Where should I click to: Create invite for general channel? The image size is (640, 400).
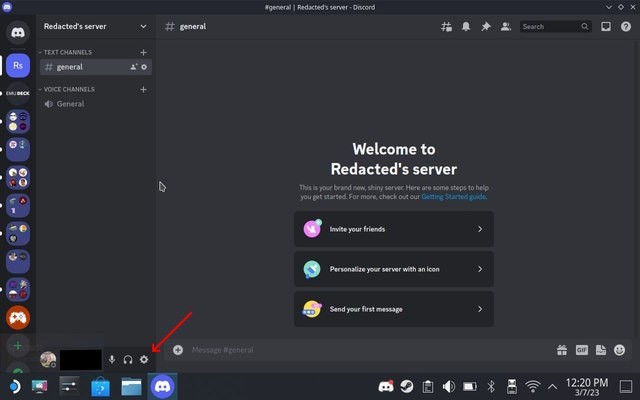click(x=133, y=67)
